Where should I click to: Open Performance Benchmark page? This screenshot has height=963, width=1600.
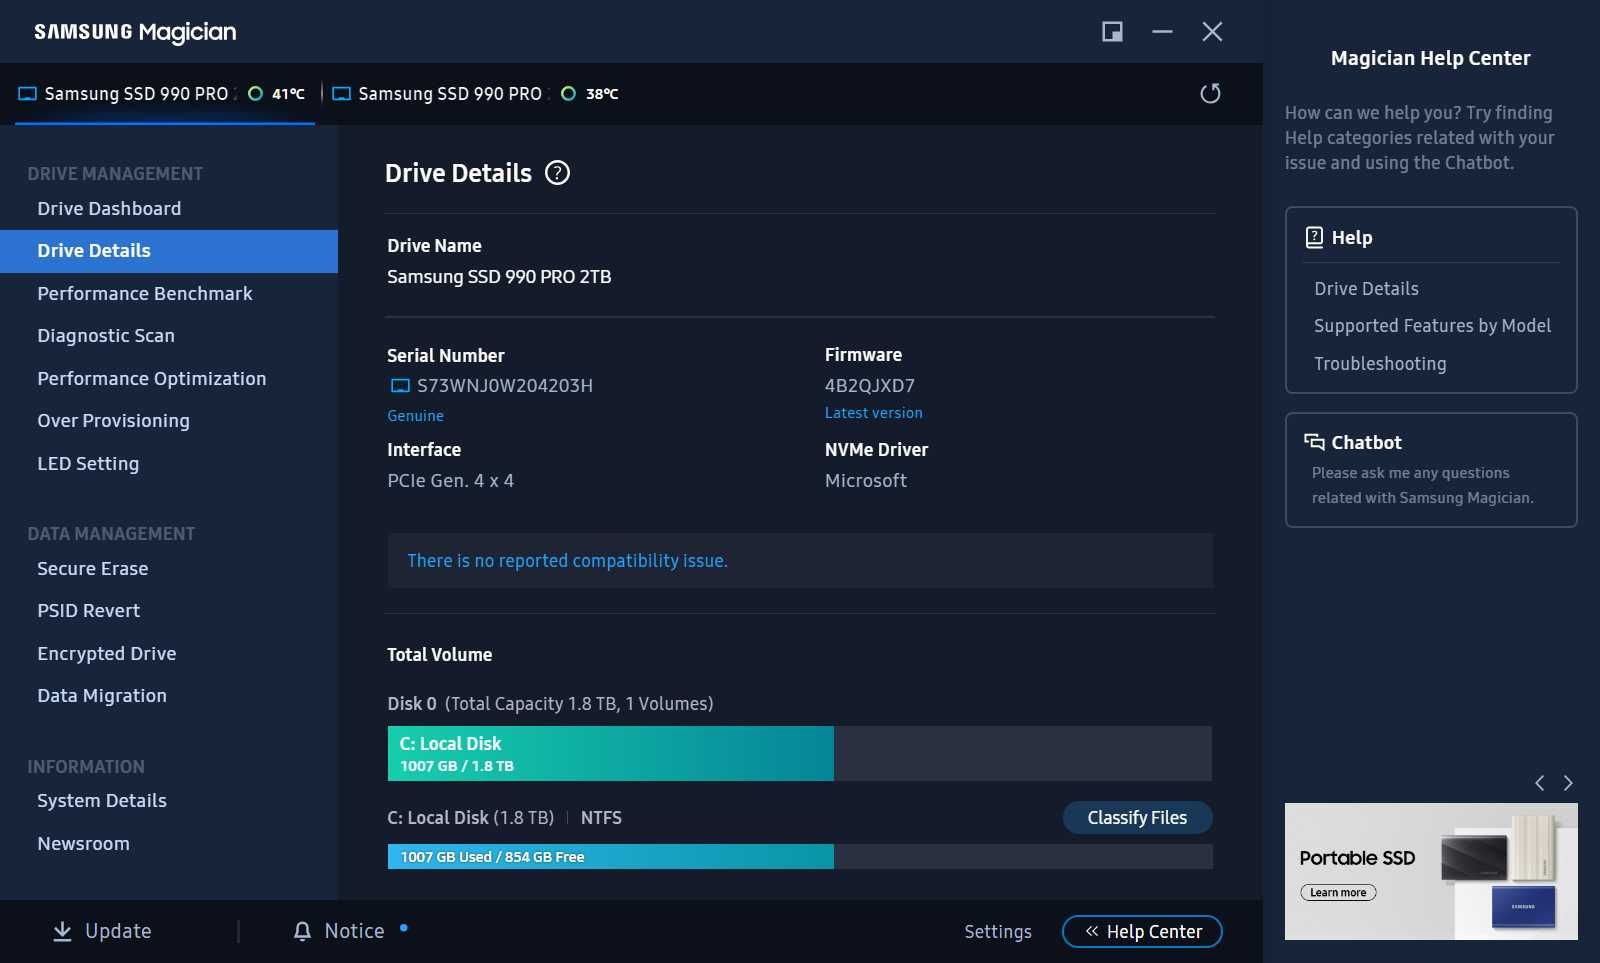[x=145, y=293]
